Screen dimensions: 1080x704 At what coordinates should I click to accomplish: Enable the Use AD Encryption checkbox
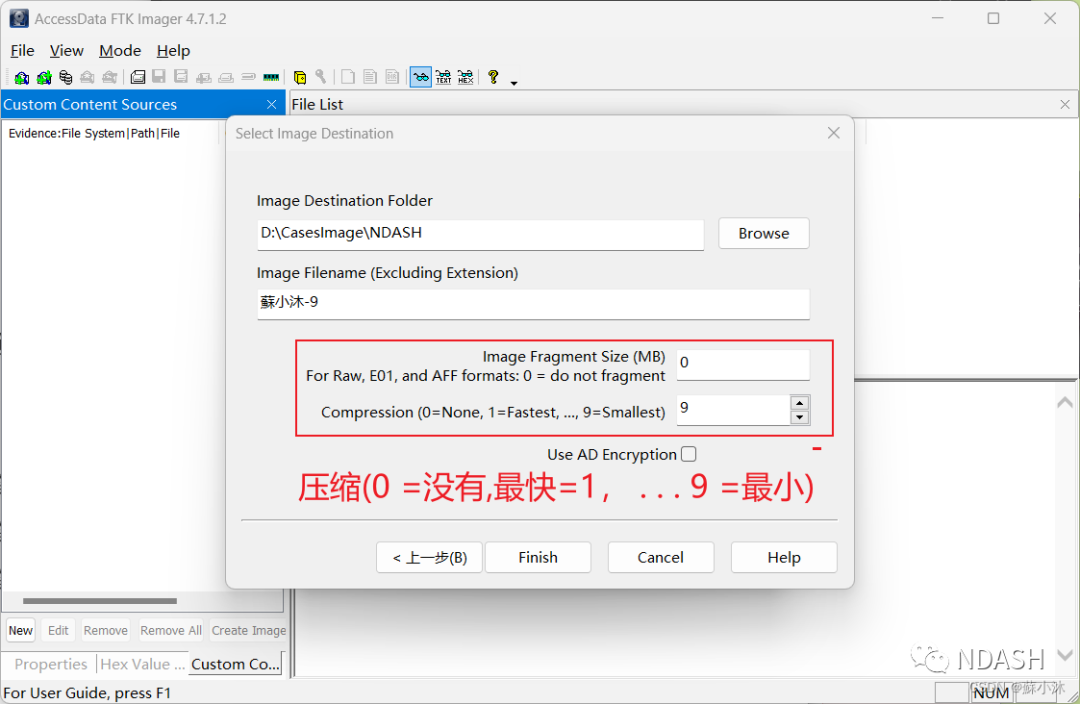pyautogui.click(x=689, y=455)
